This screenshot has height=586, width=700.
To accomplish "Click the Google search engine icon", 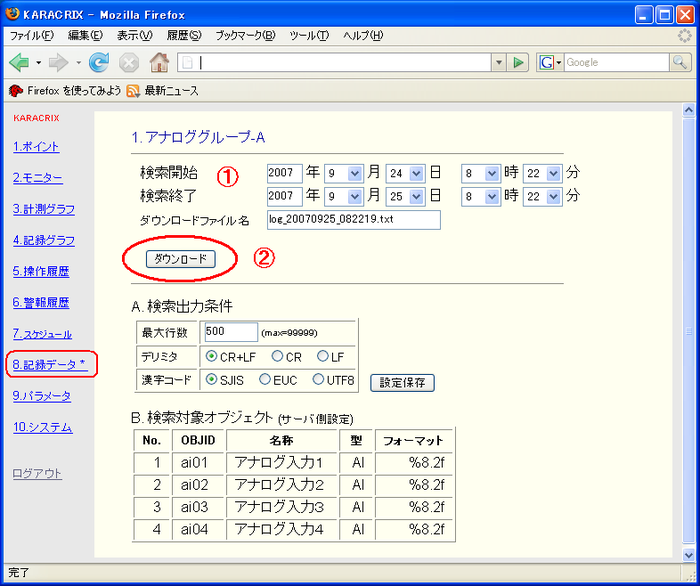I will (x=546, y=62).
